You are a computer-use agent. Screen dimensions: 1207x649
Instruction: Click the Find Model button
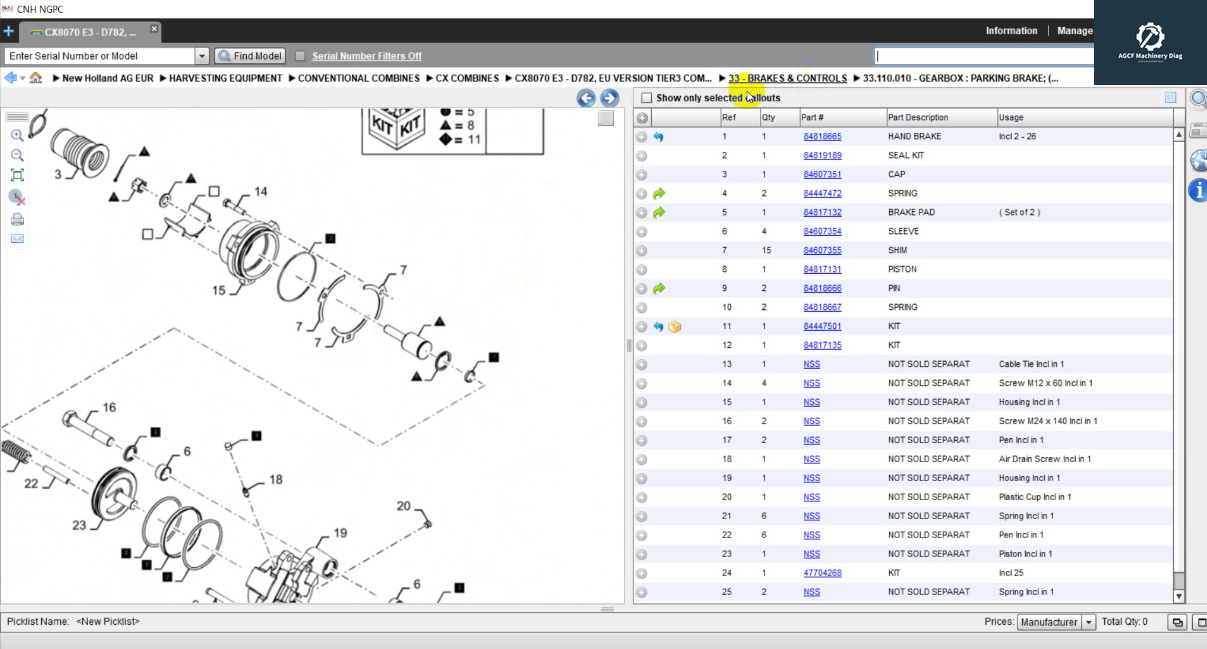[250, 56]
